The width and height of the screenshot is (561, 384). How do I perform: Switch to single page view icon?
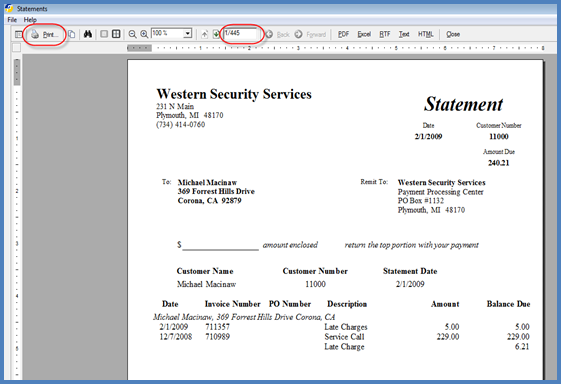[x=104, y=34]
